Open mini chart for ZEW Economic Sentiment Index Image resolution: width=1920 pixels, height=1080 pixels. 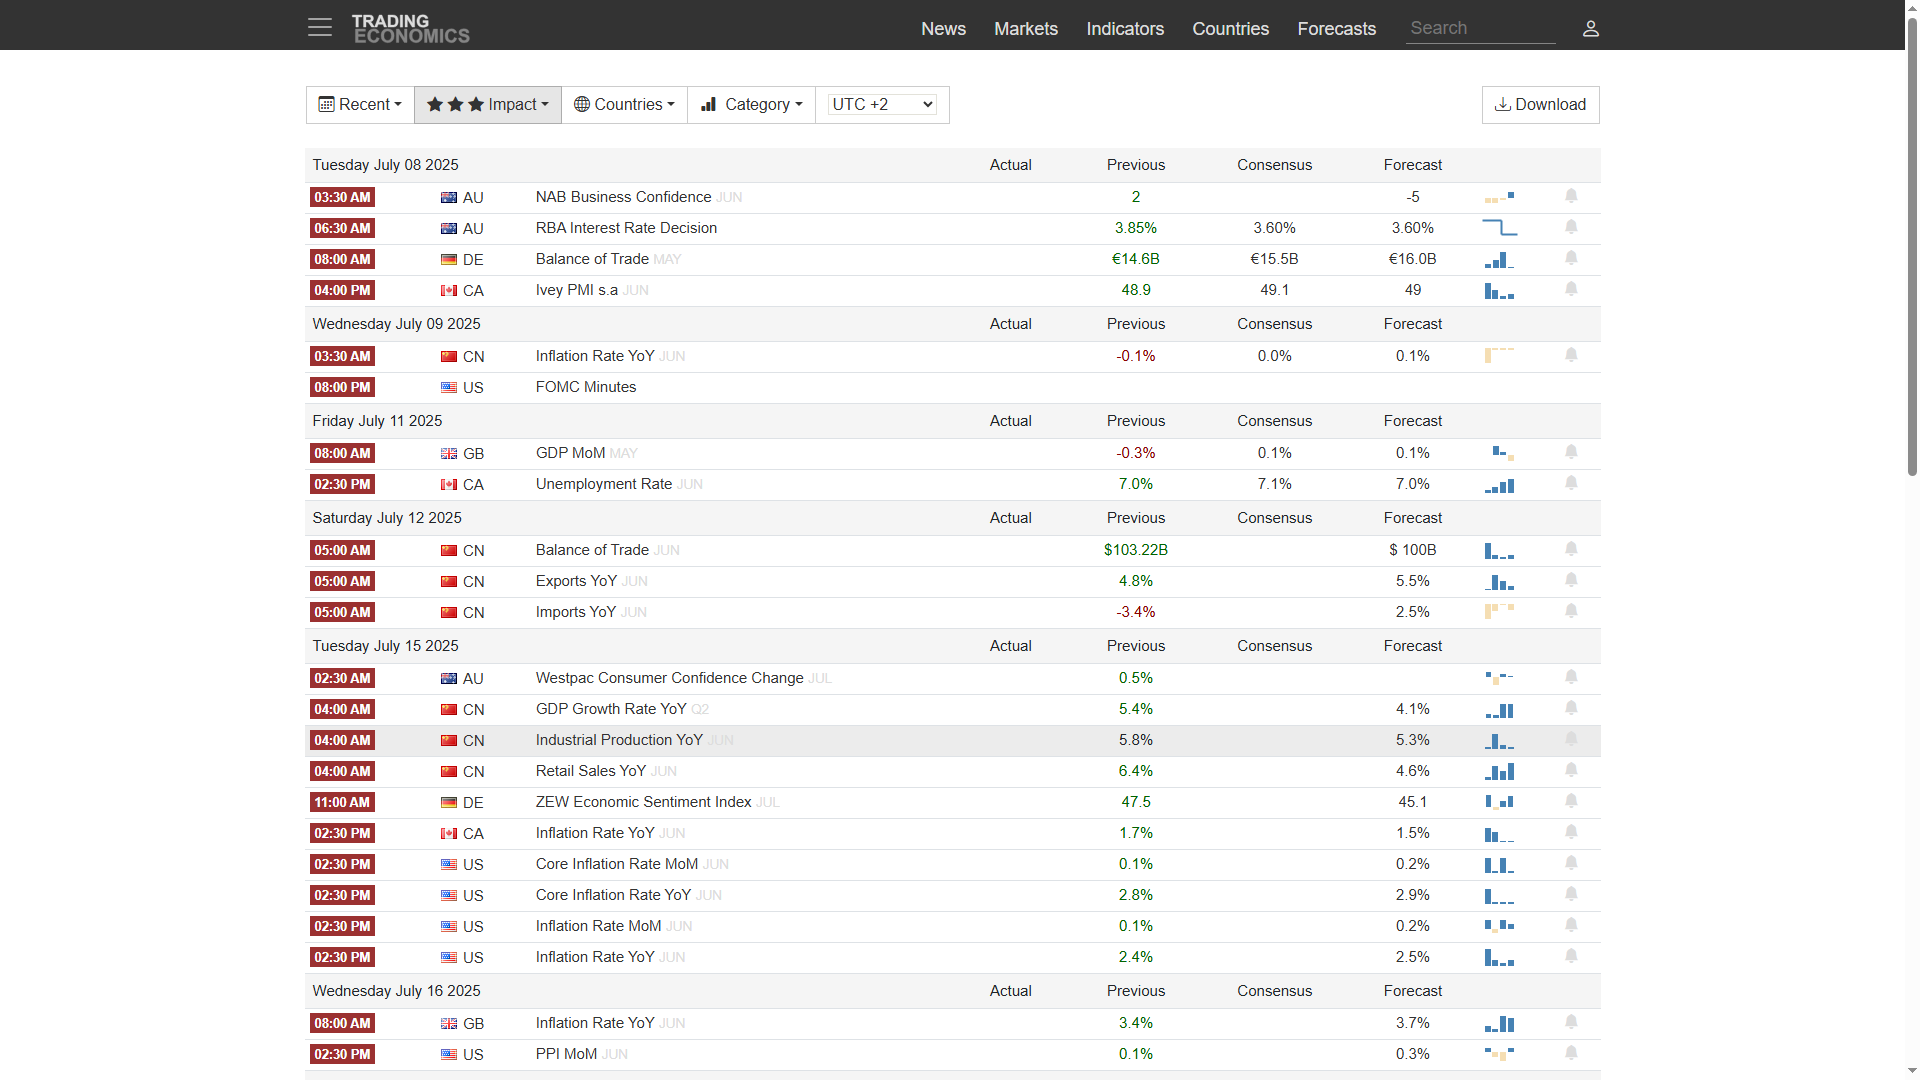pos(1499,802)
